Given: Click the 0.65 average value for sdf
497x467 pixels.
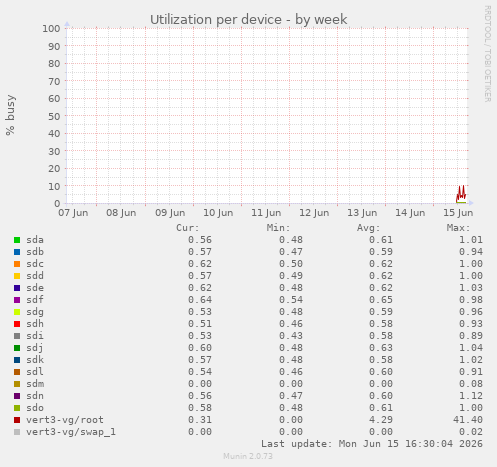Looking at the screenshot, I should [x=381, y=300].
